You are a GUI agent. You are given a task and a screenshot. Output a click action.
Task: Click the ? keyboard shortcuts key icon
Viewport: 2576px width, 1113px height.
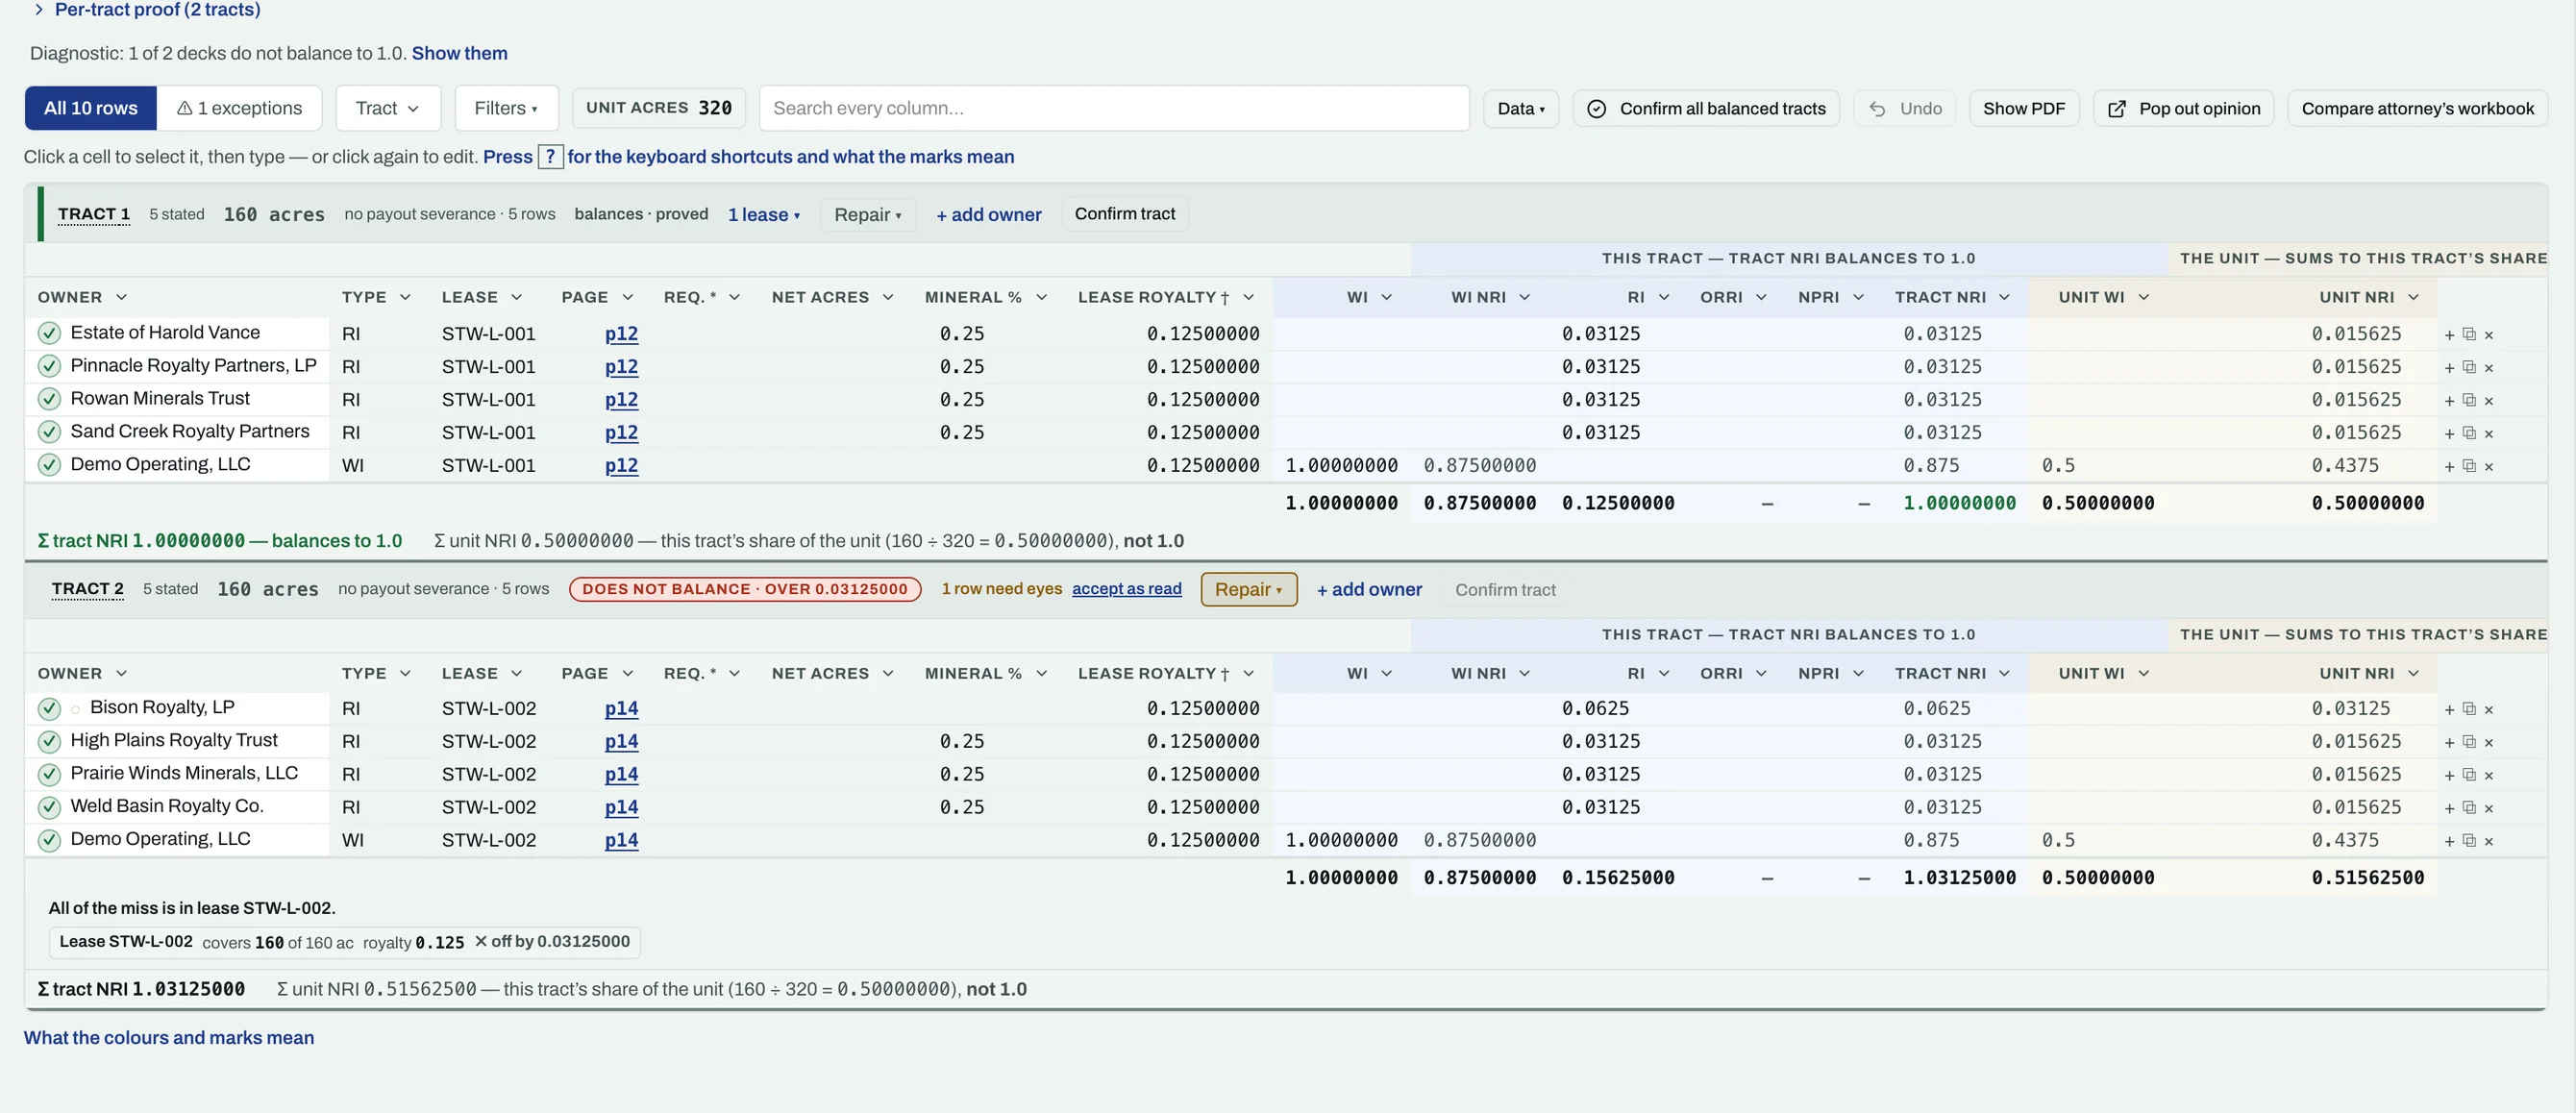pyautogui.click(x=550, y=157)
